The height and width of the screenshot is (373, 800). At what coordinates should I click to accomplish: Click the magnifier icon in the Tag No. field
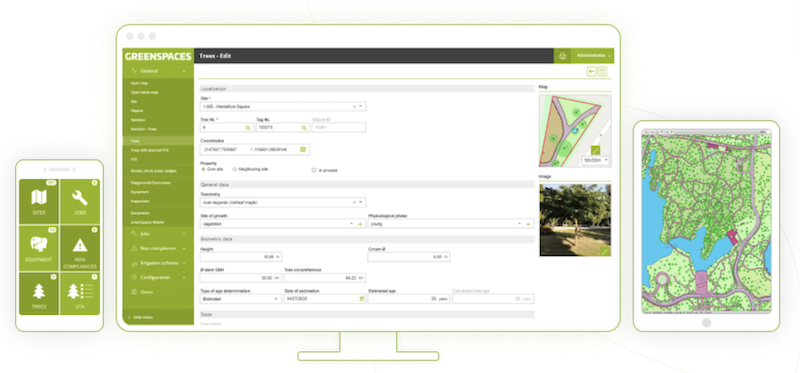[x=304, y=128]
